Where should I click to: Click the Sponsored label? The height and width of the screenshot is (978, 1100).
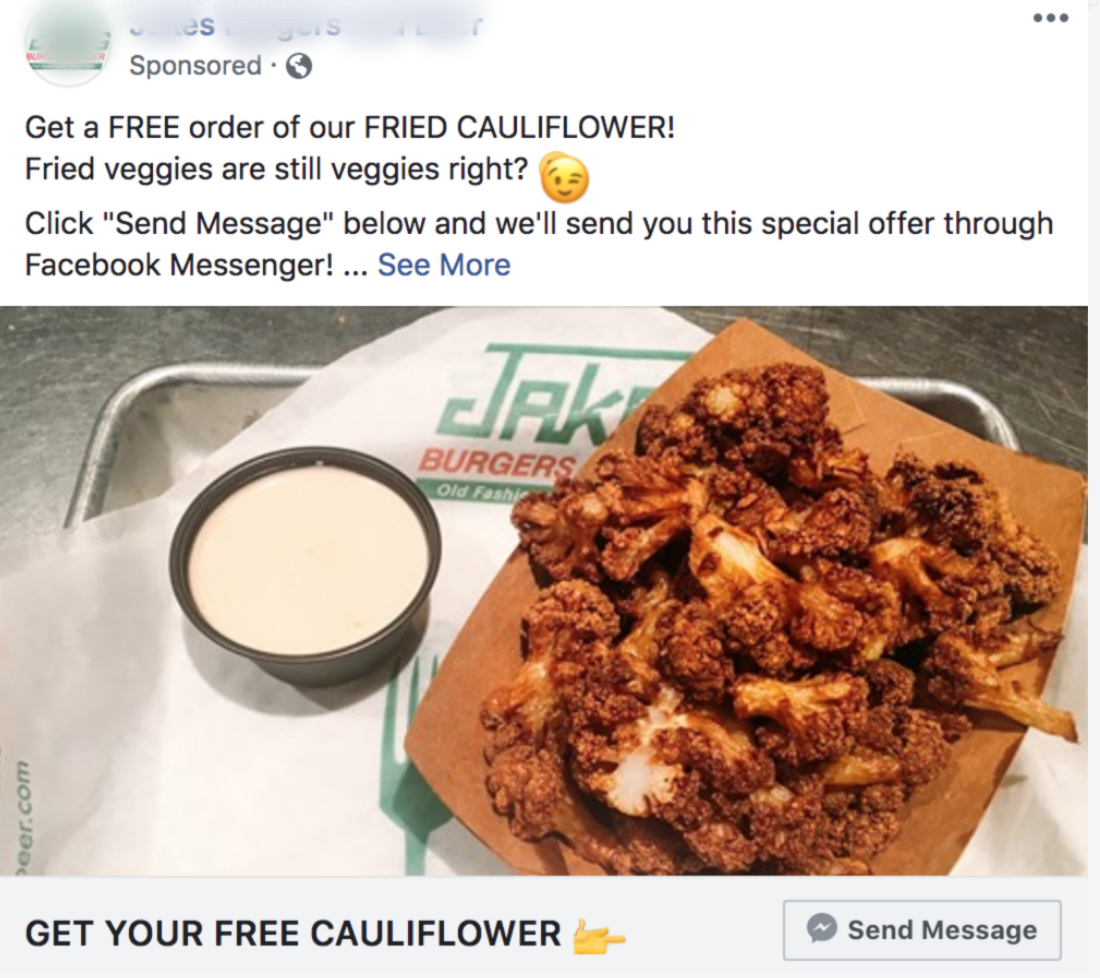[x=196, y=65]
